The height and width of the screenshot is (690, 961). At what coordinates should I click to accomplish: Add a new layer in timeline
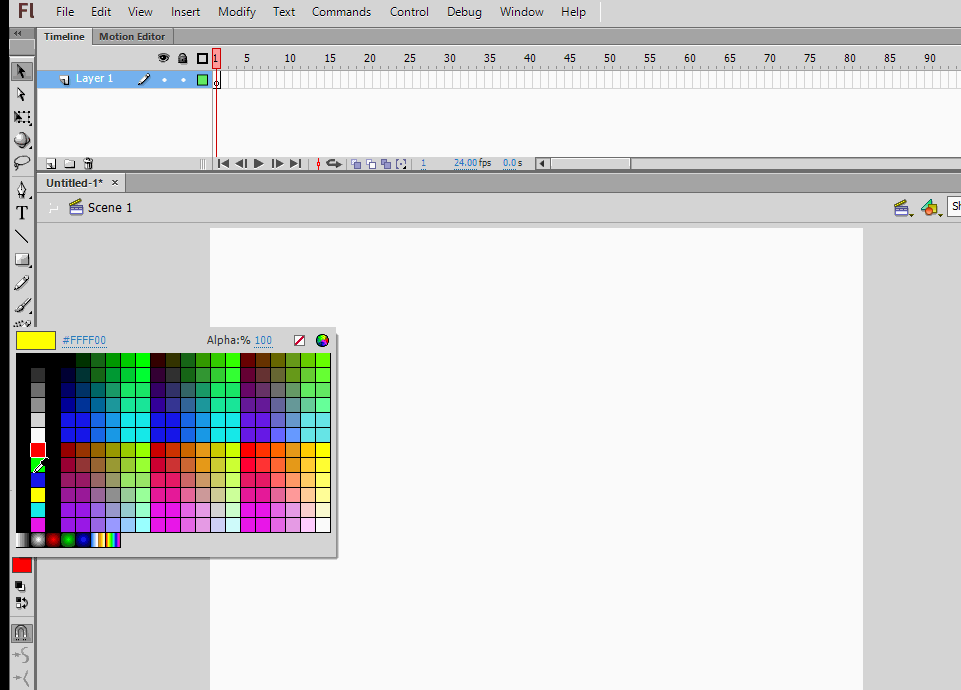[x=51, y=163]
